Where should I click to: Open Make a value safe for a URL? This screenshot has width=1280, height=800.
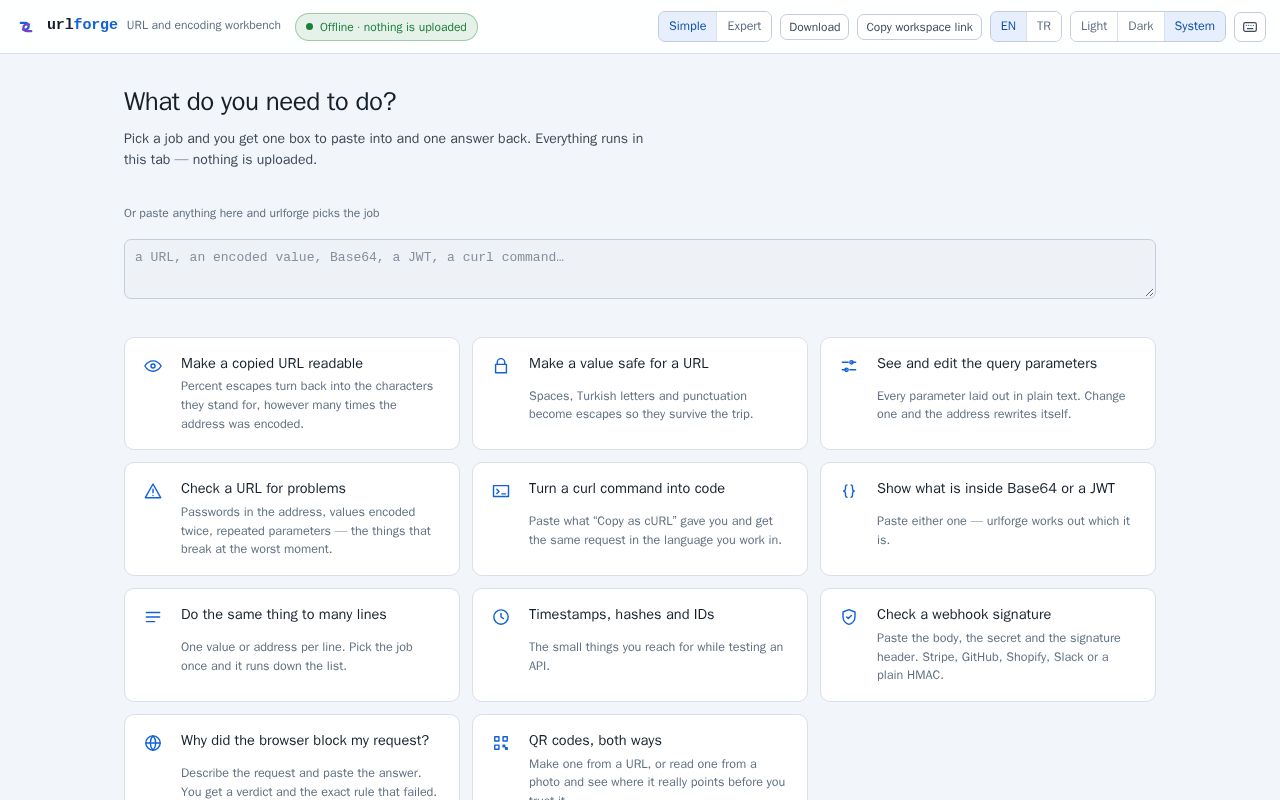[x=640, y=393]
